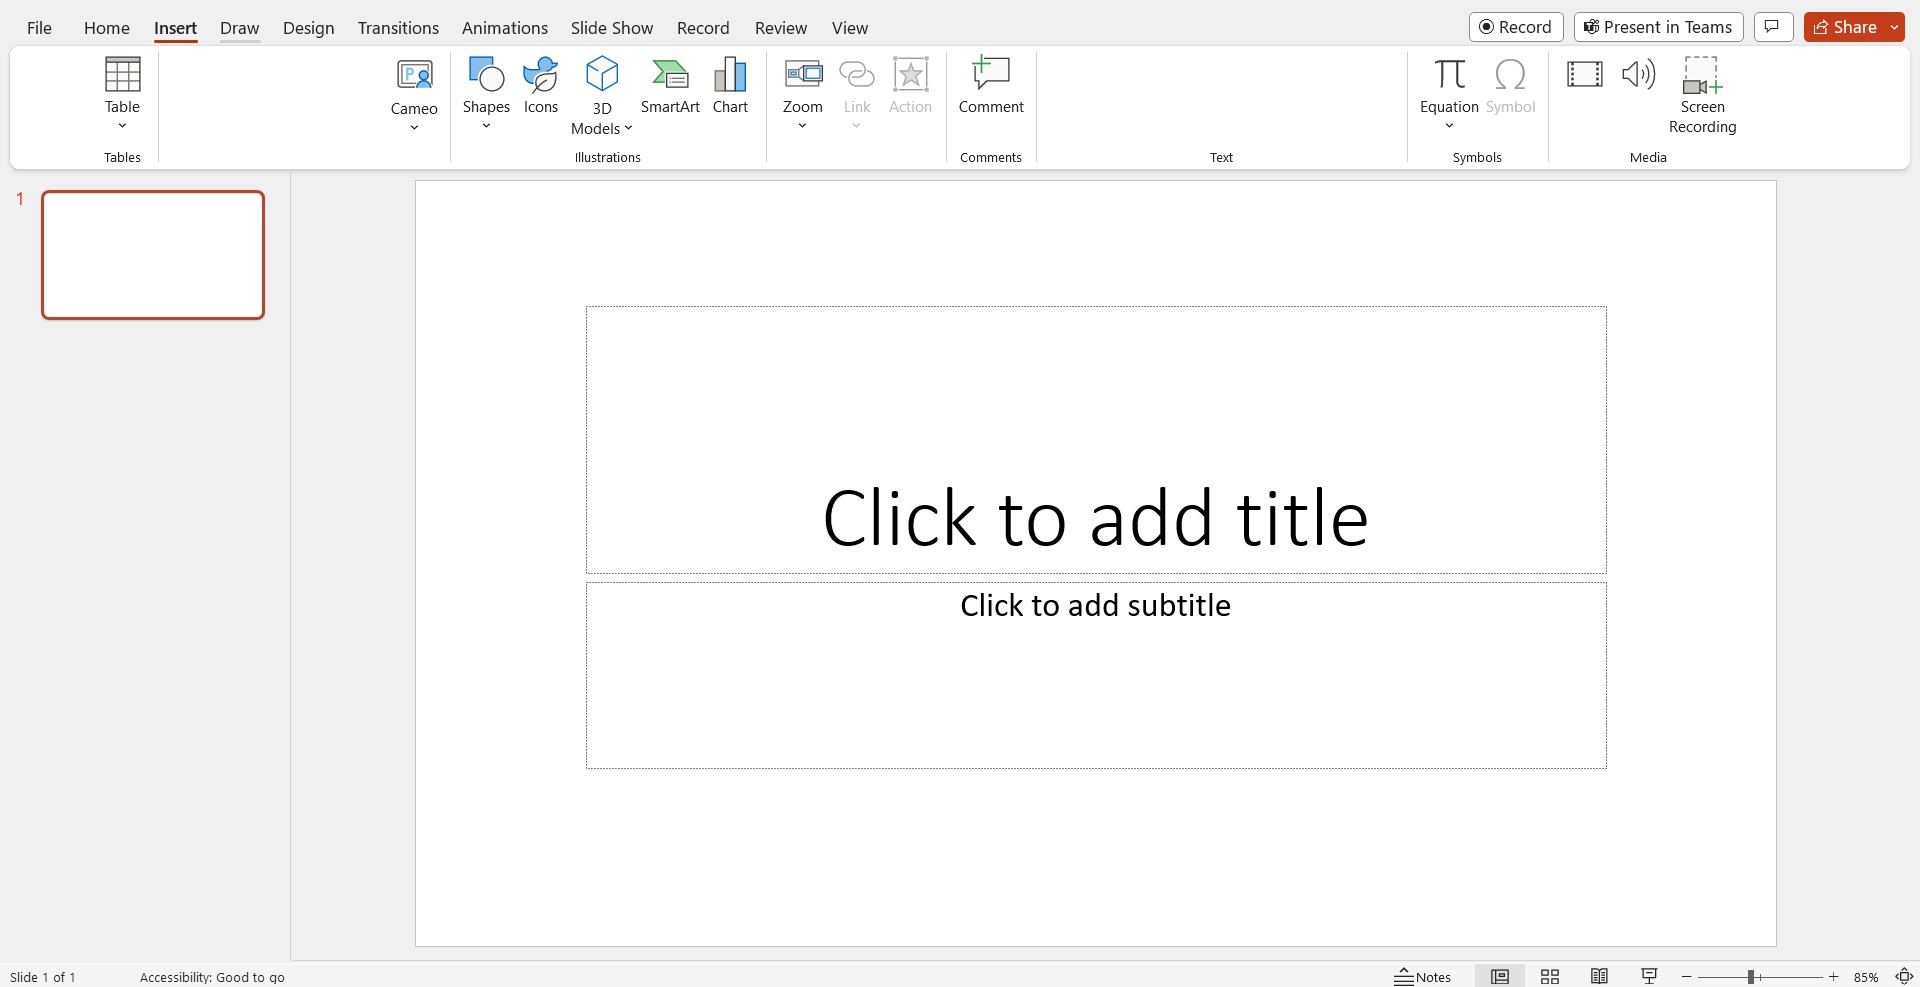Open the Zoom summary option
The height and width of the screenshot is (987, 1920).
point(803,85)
